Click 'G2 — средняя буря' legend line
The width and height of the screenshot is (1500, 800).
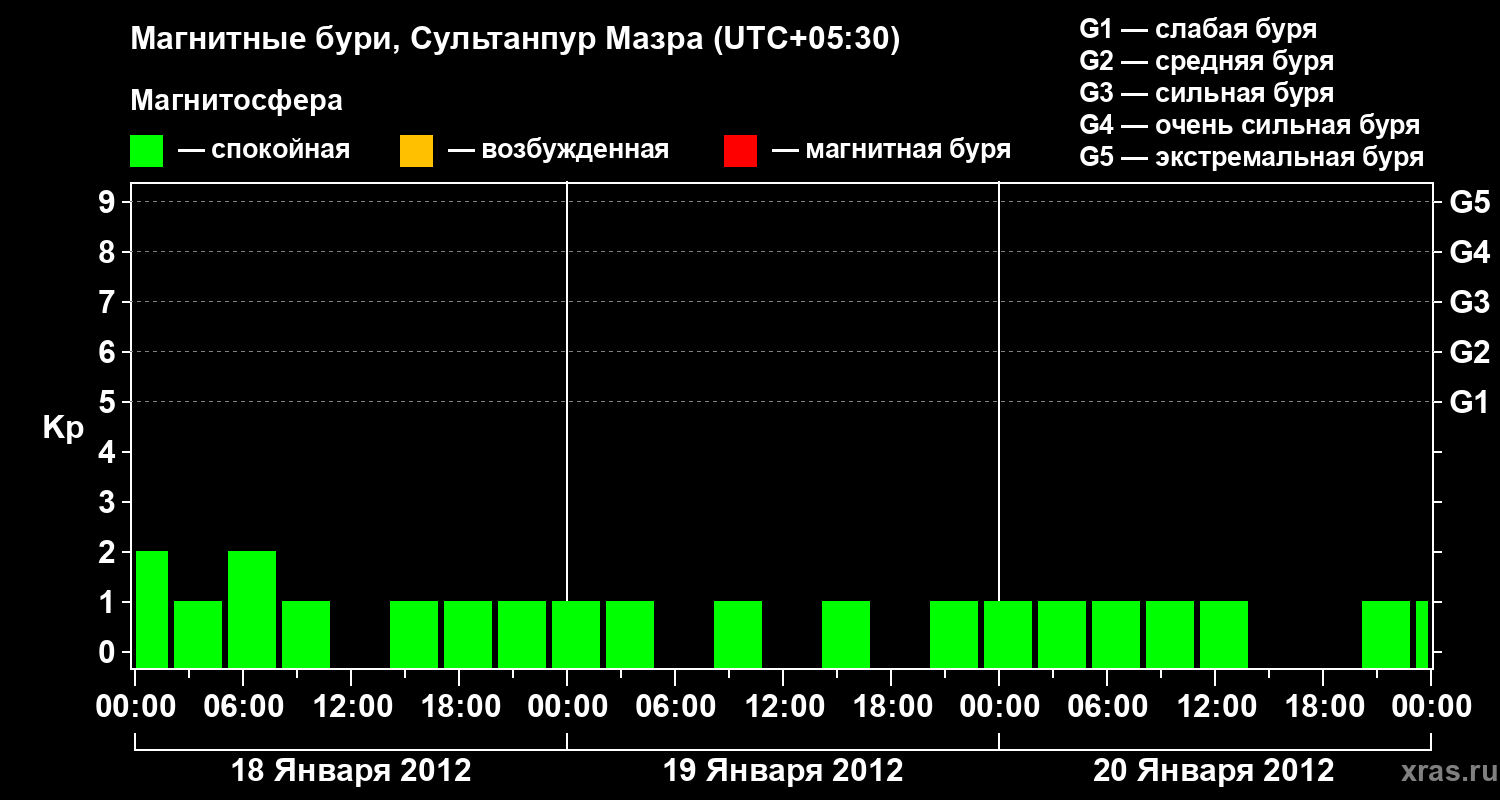(1207, 61)
